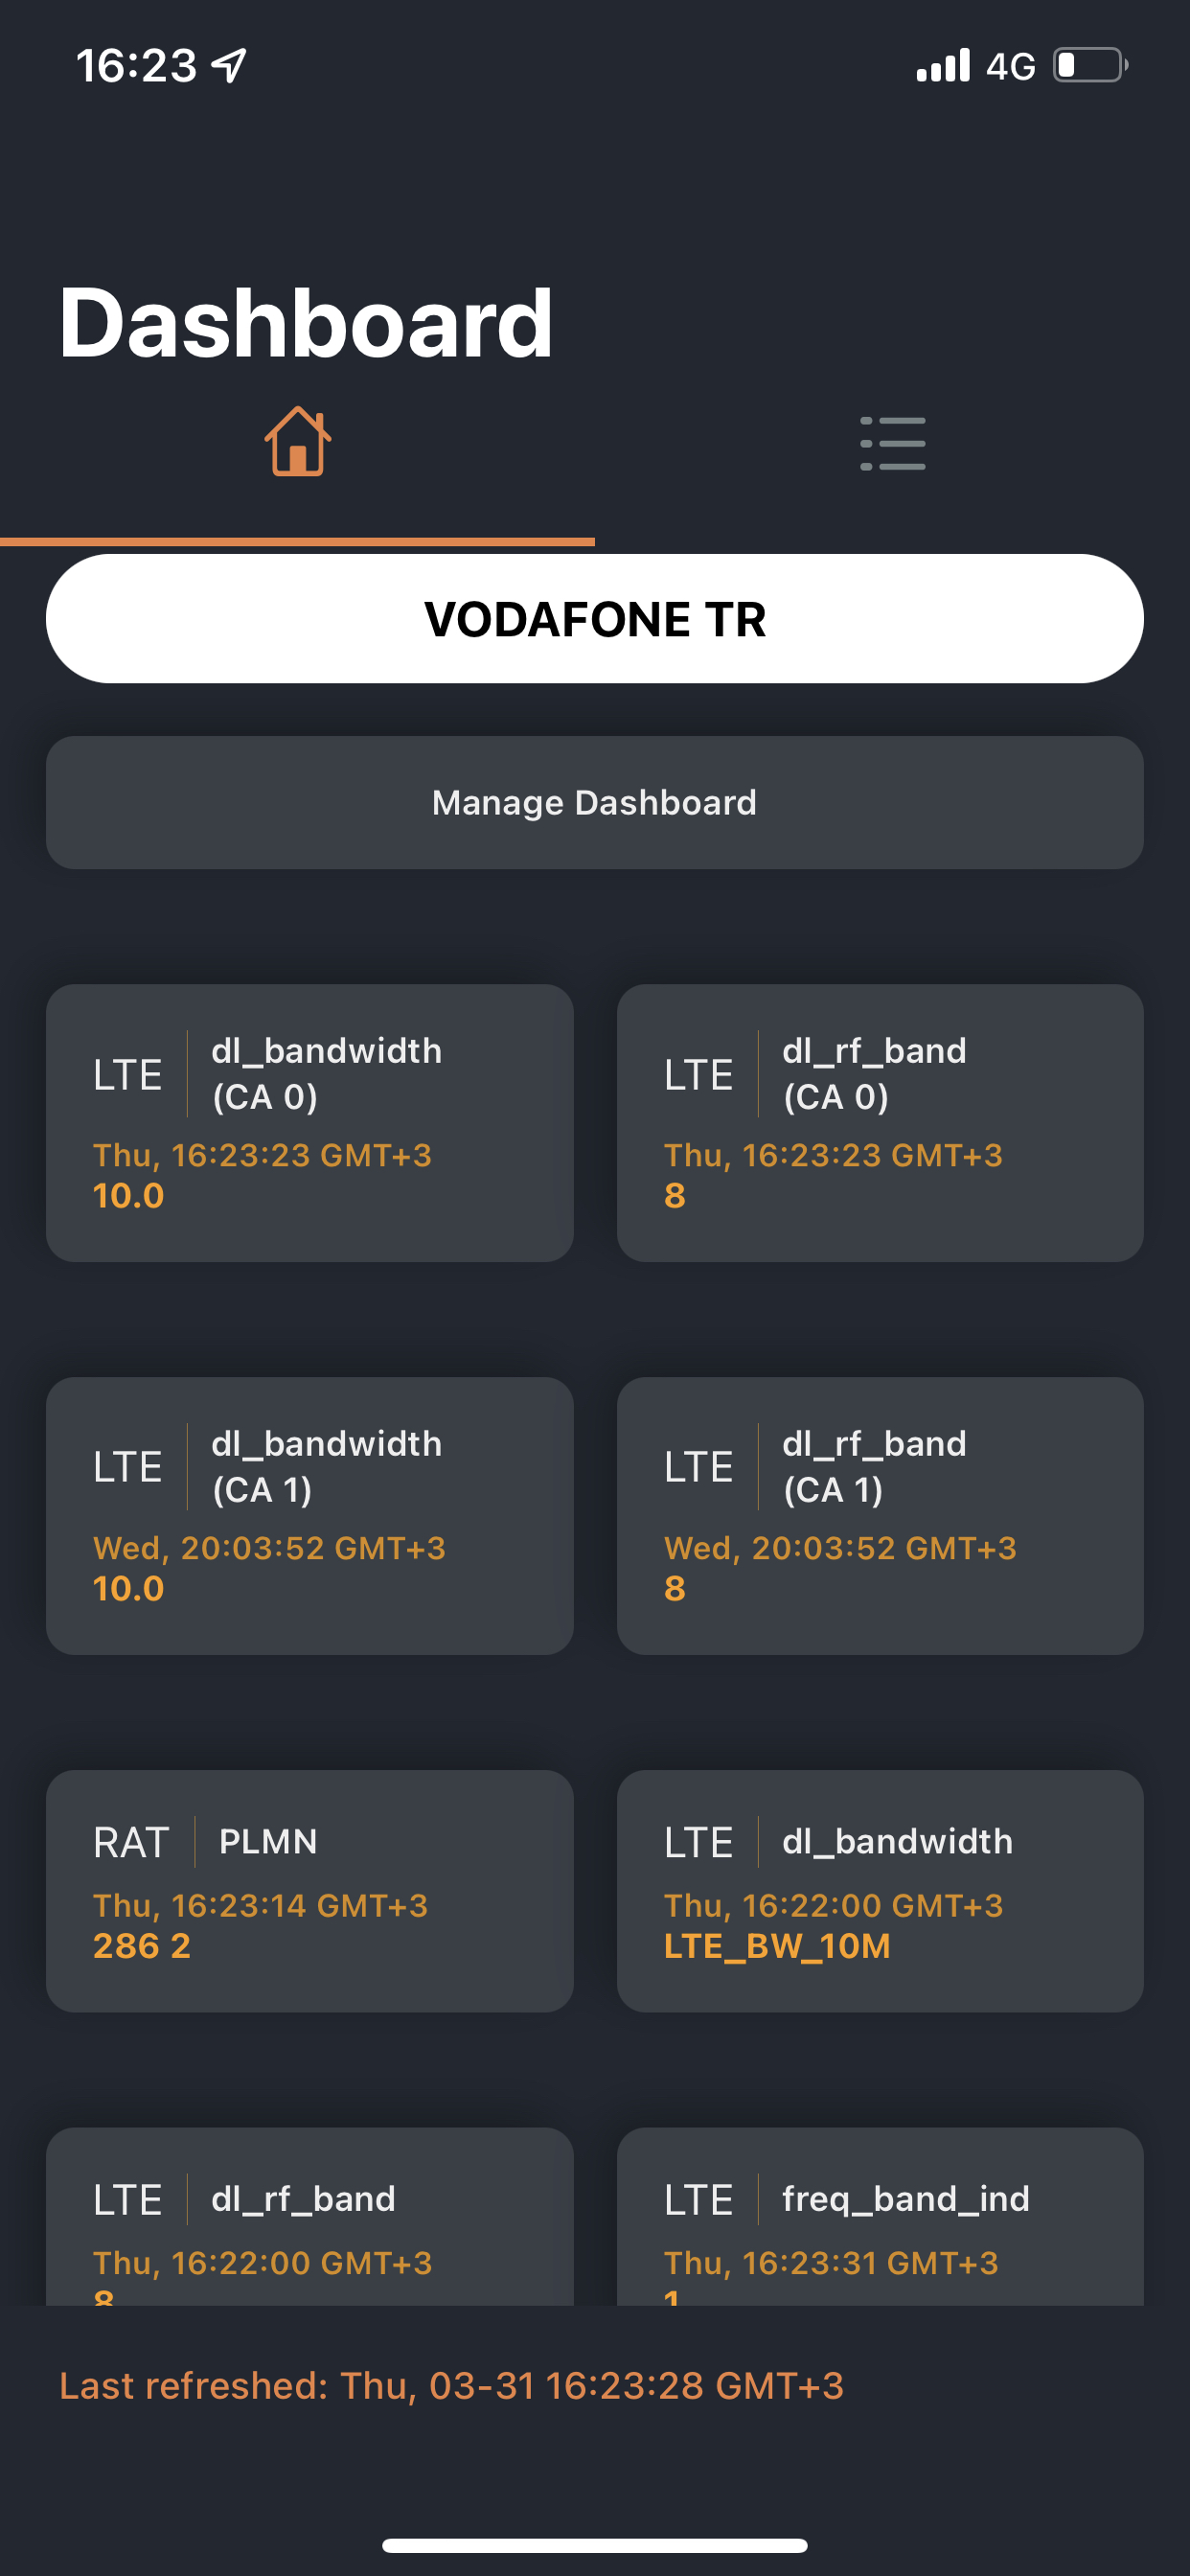
Task: Tap the Dashboard title heading
Action: (305, 322)
